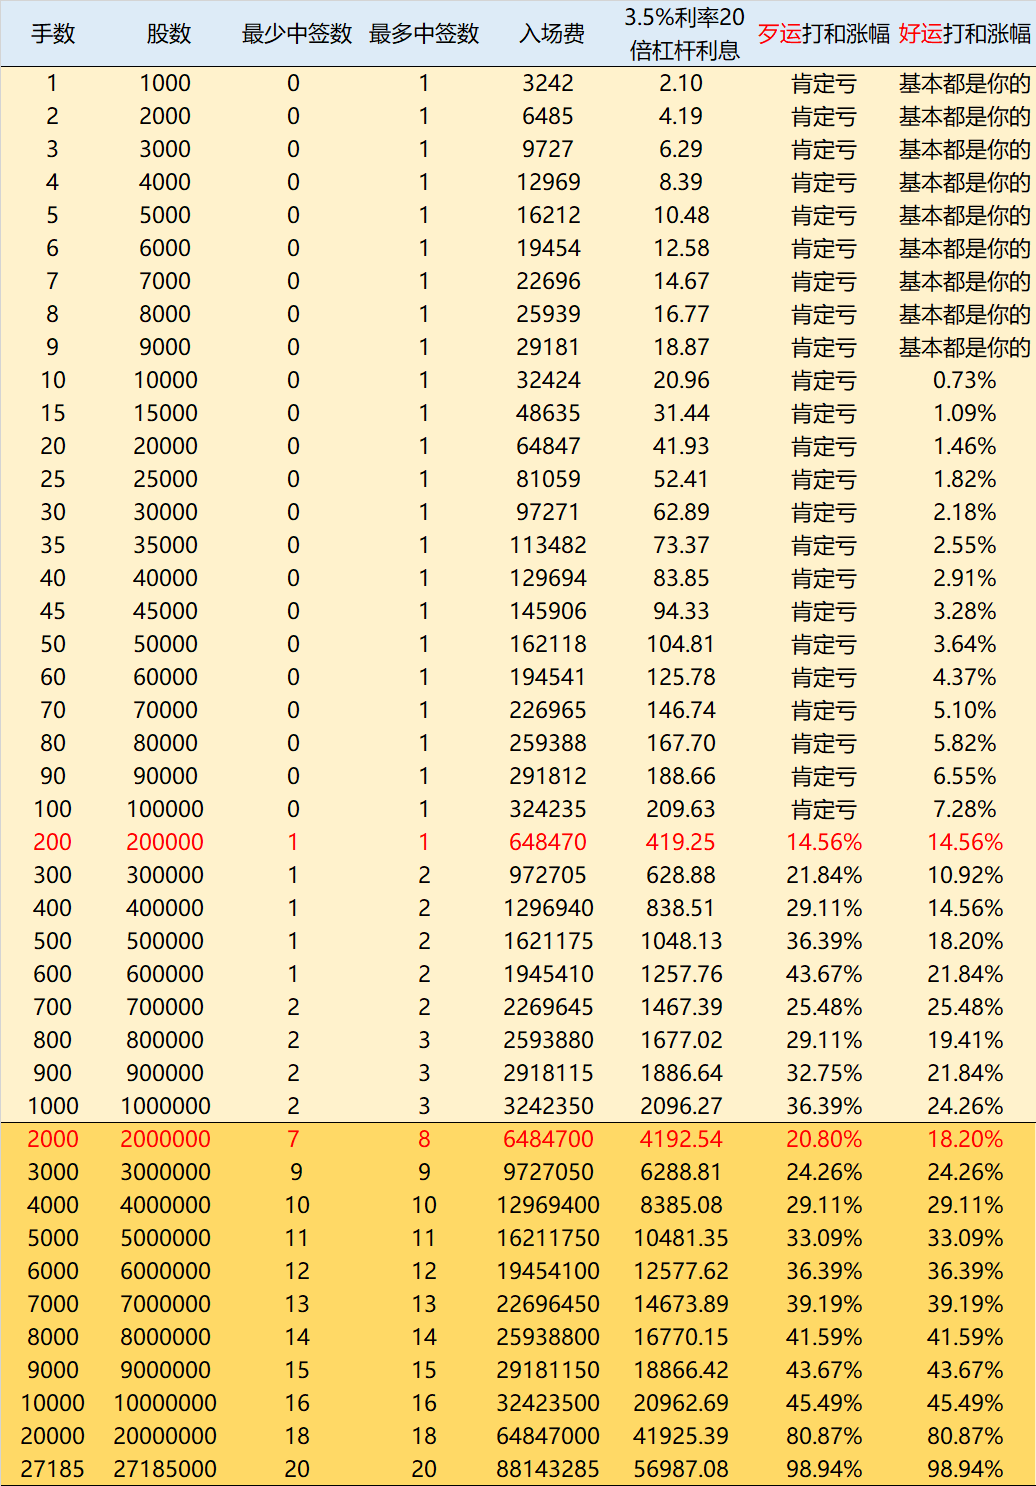Screen dimensions: 1036x1486
Task: Select the interest value 14.67
Action: pos(681,281)
